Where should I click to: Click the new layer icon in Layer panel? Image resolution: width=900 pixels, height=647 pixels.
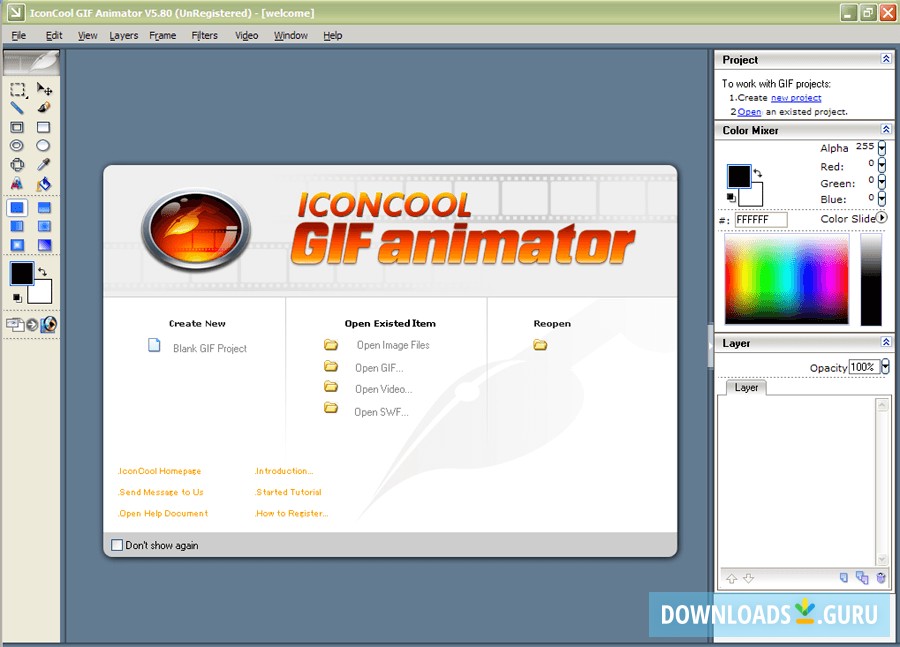[x=843, y=578]
